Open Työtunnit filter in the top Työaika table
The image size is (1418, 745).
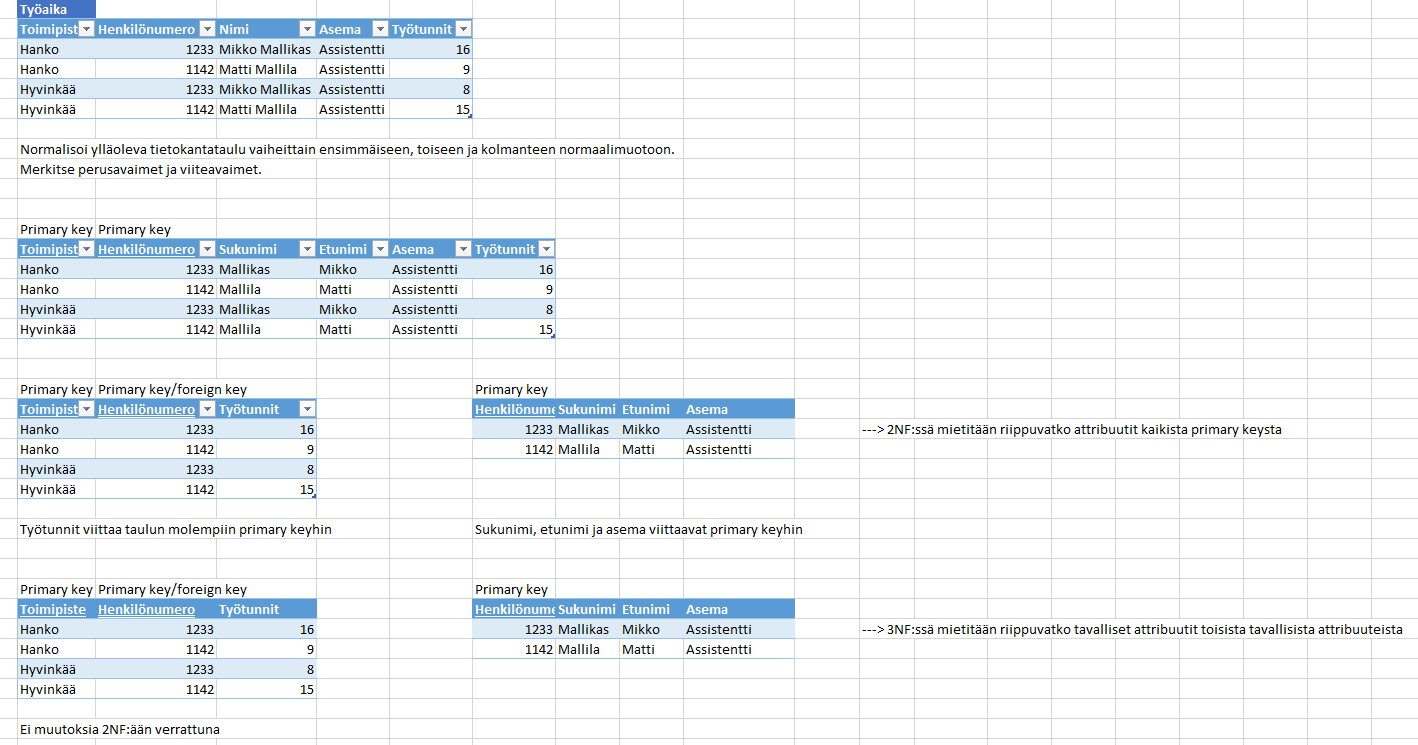coord(462,29)
